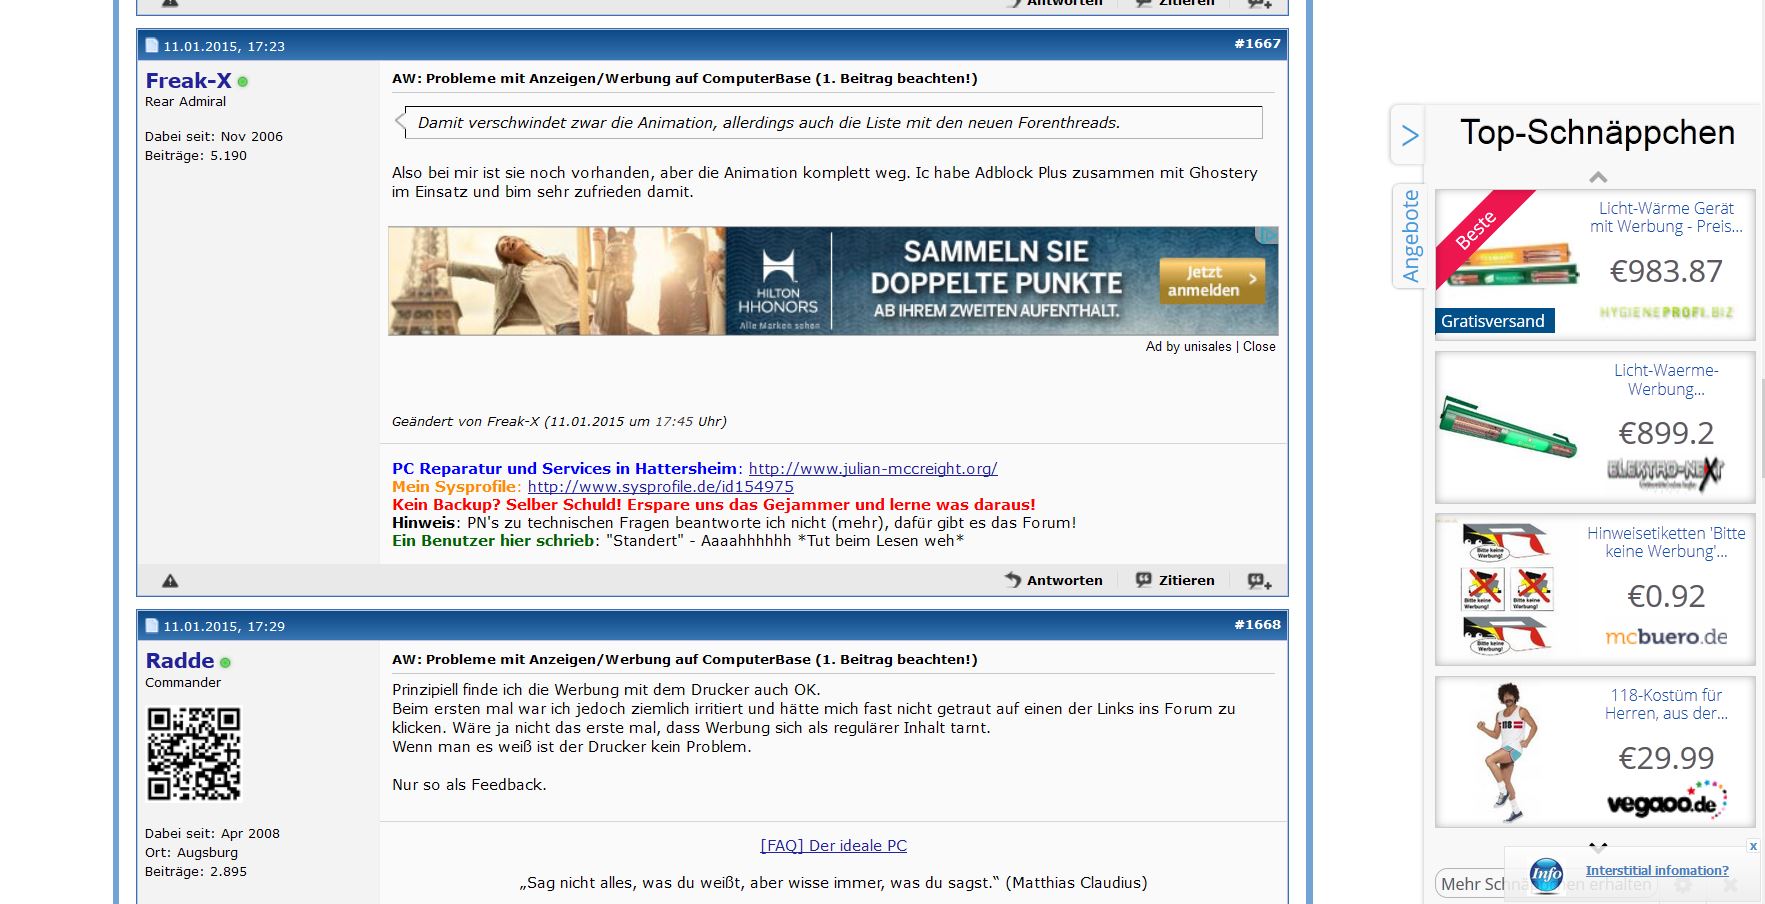Image resolution: width=1765 pixels, height=904 pixels.
Task: Open AdChoices icon on Hilton banner
Action: click(x=1267, y=235)
